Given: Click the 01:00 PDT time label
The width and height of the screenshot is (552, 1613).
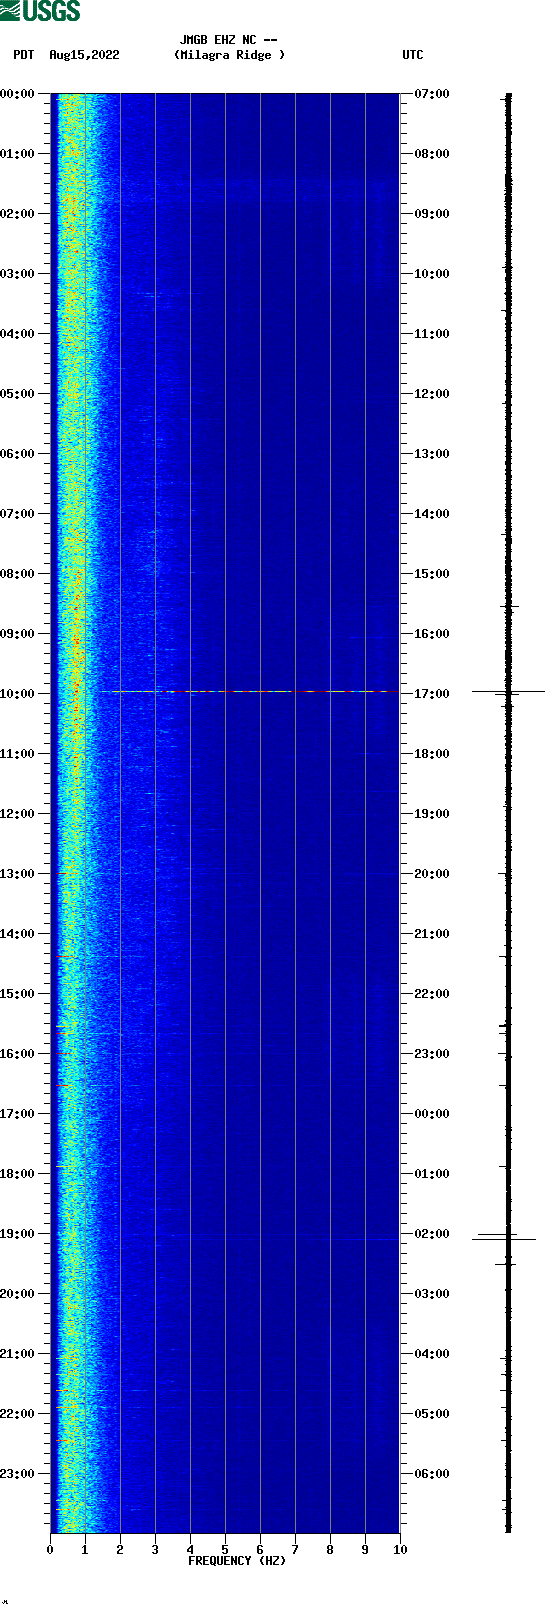Looking at the screenshot, I should click(18, 154).
